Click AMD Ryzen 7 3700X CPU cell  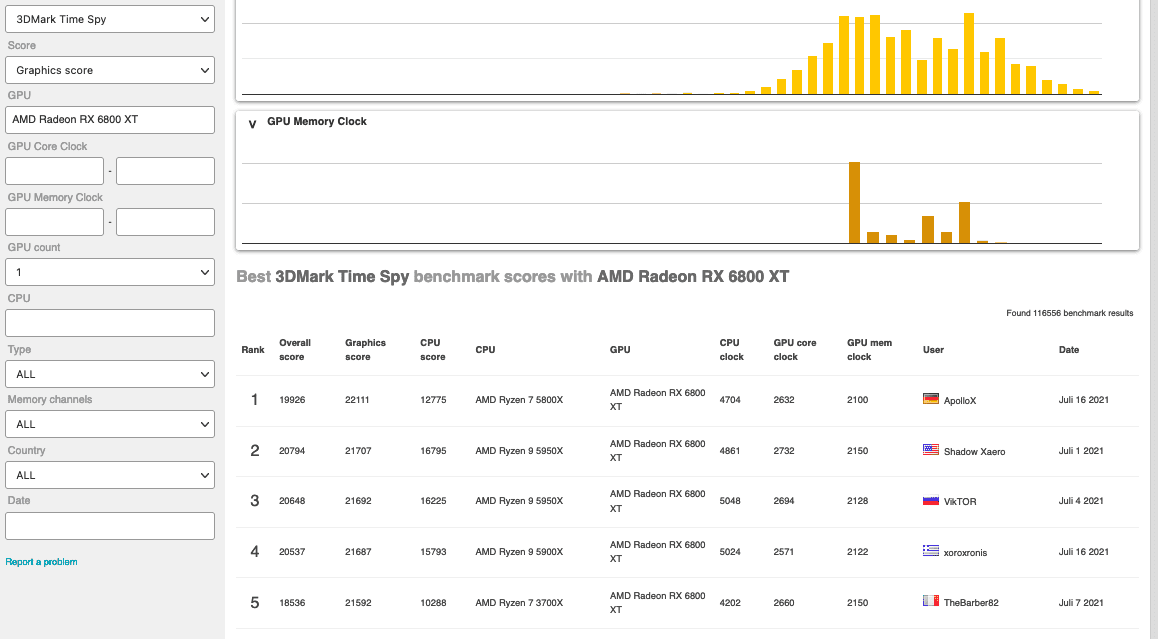point(519,603)
